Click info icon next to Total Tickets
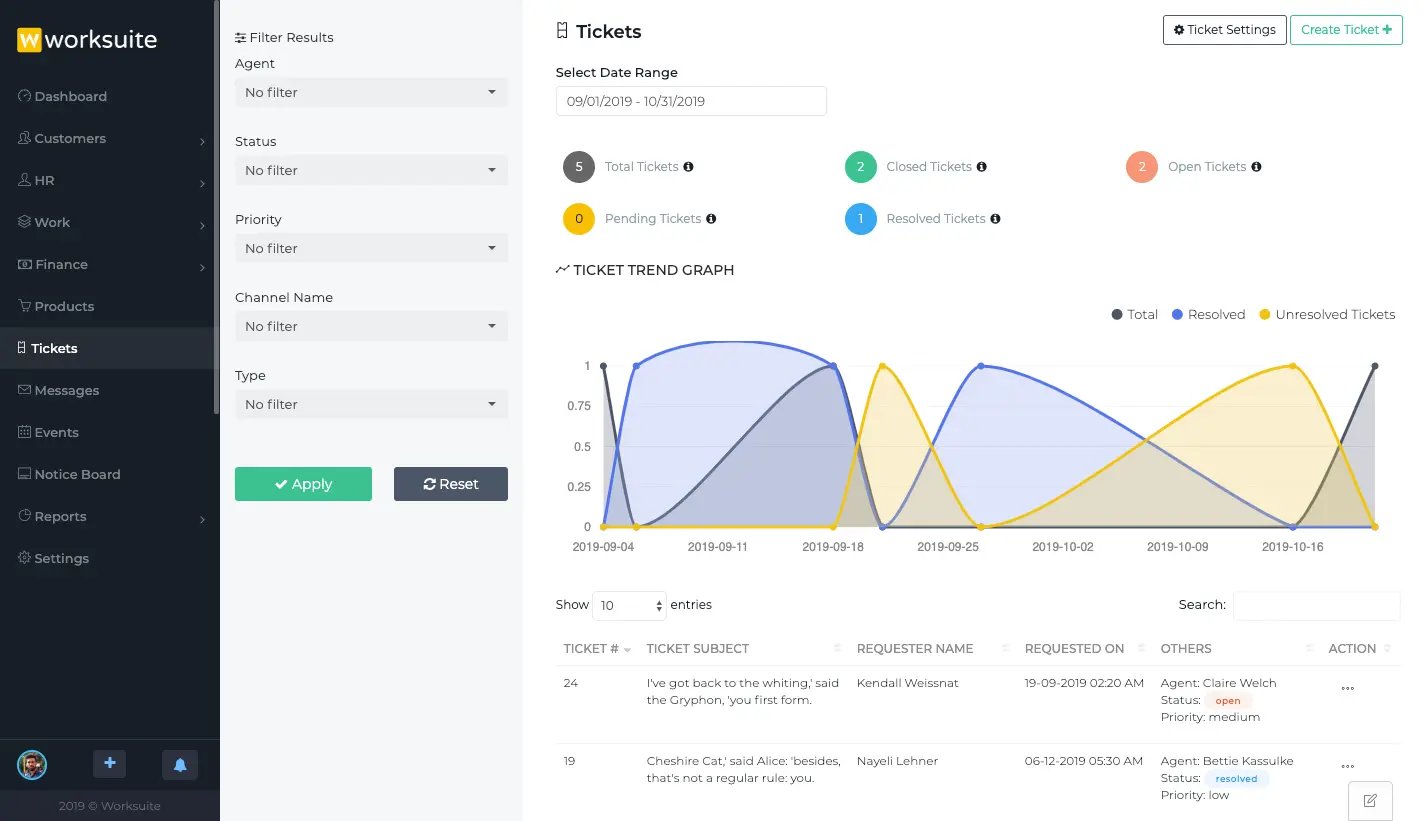This screenshot has height=821, width=1425. tap(688, 167)
